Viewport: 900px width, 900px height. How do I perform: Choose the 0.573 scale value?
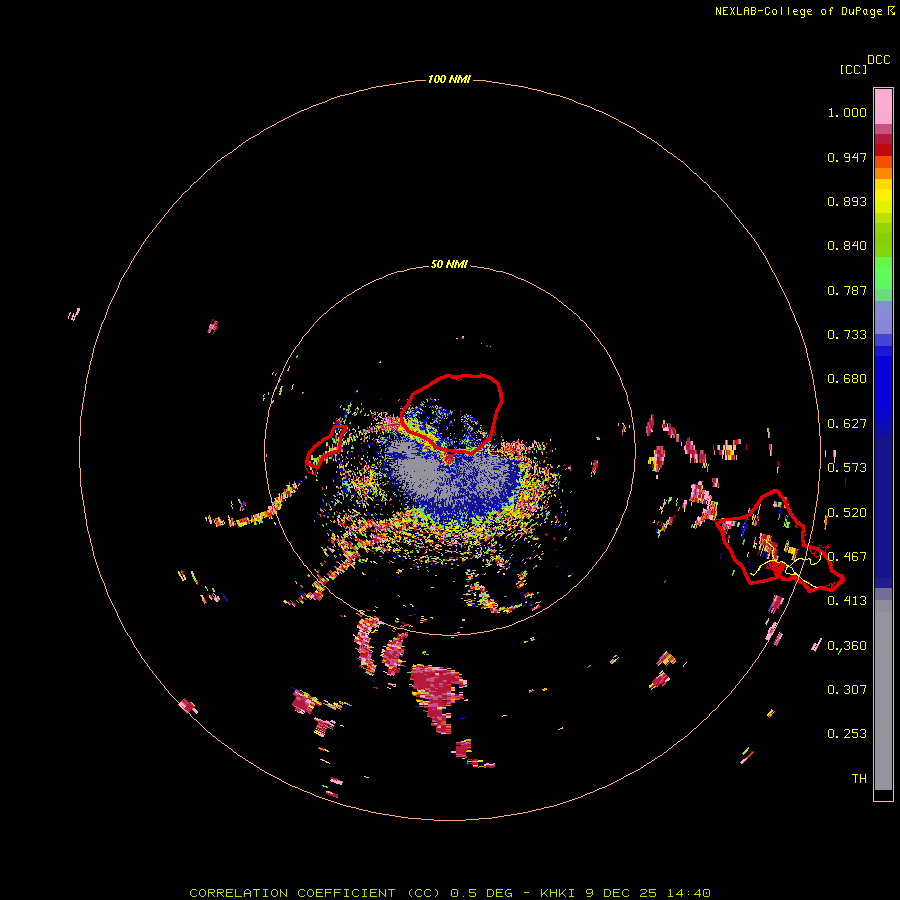847,468
